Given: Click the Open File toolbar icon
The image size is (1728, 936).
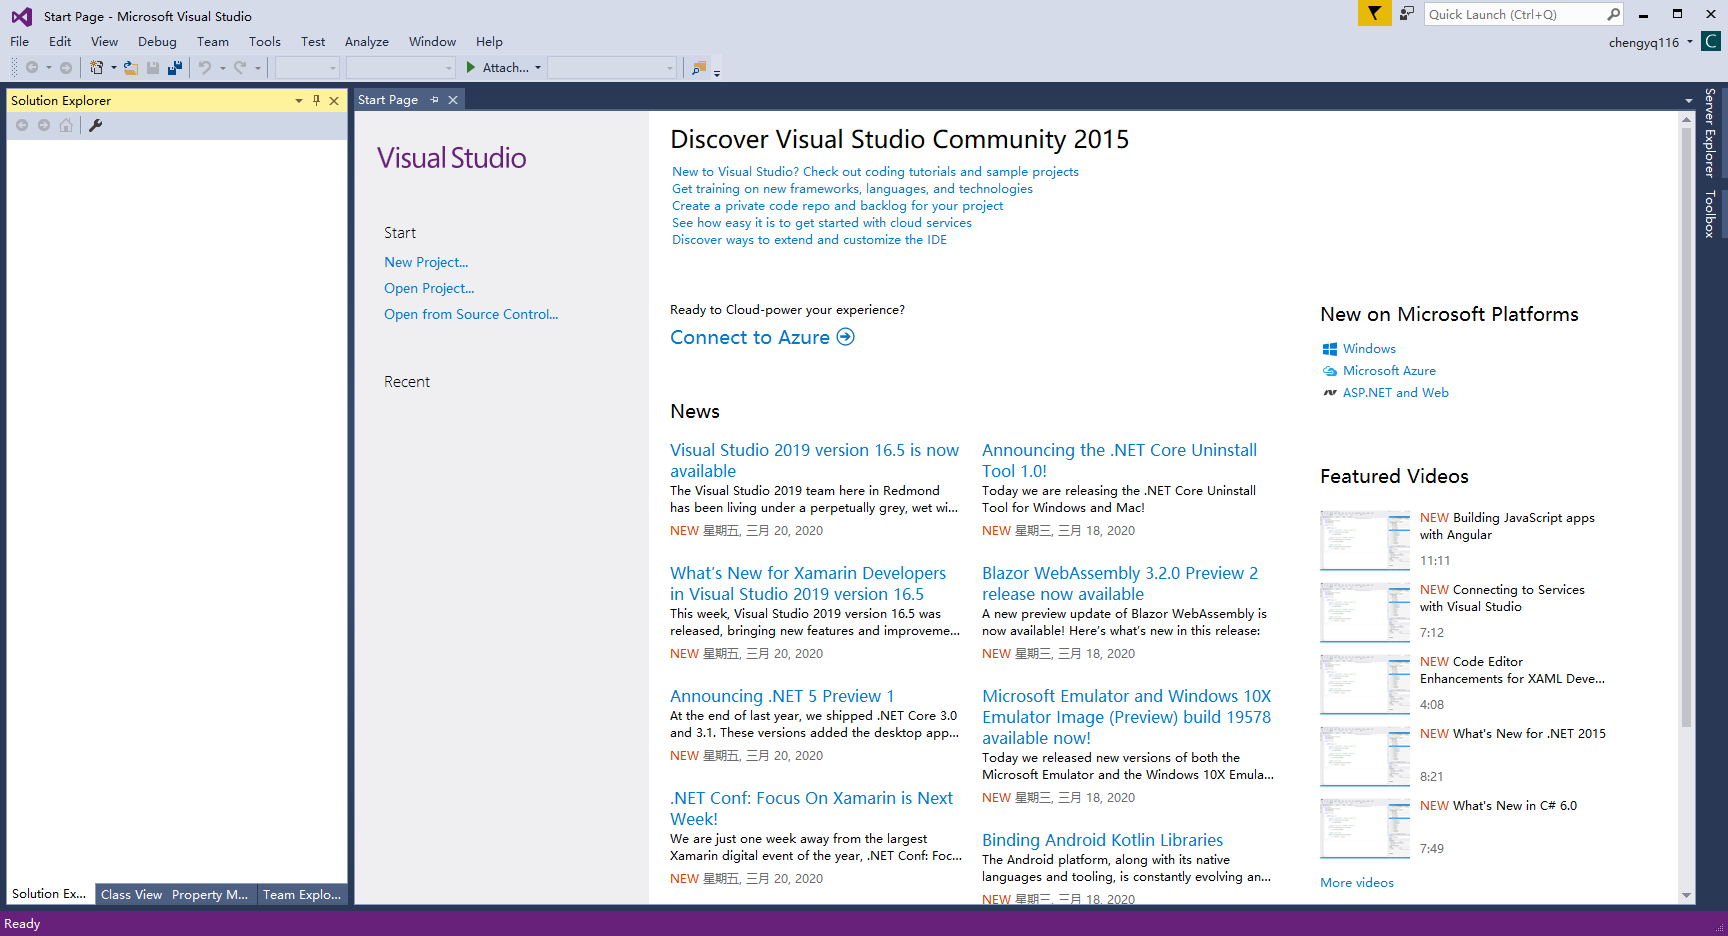Looking at the screenshot, I should pos(131,68).
